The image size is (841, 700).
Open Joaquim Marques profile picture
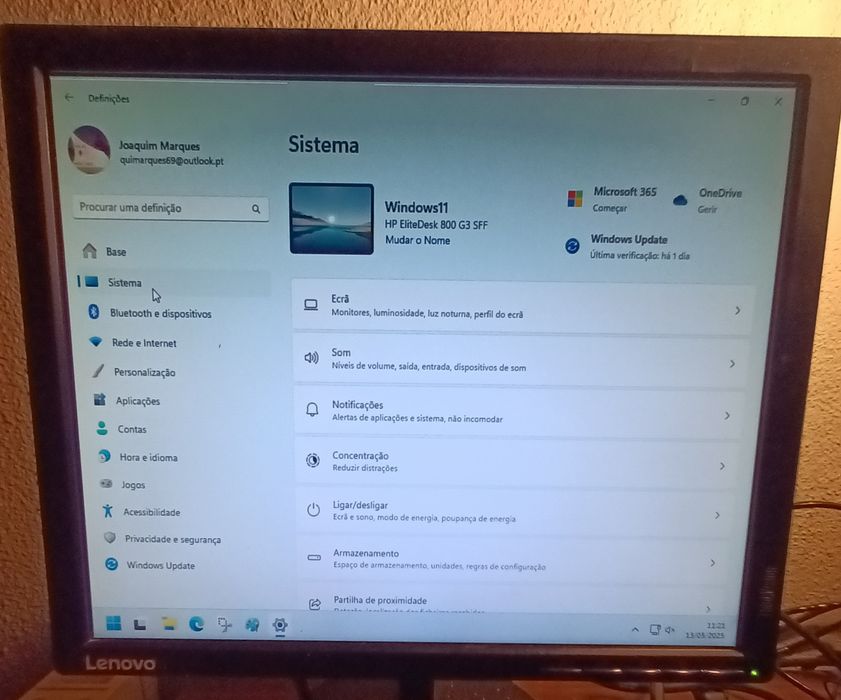(89, 150)
